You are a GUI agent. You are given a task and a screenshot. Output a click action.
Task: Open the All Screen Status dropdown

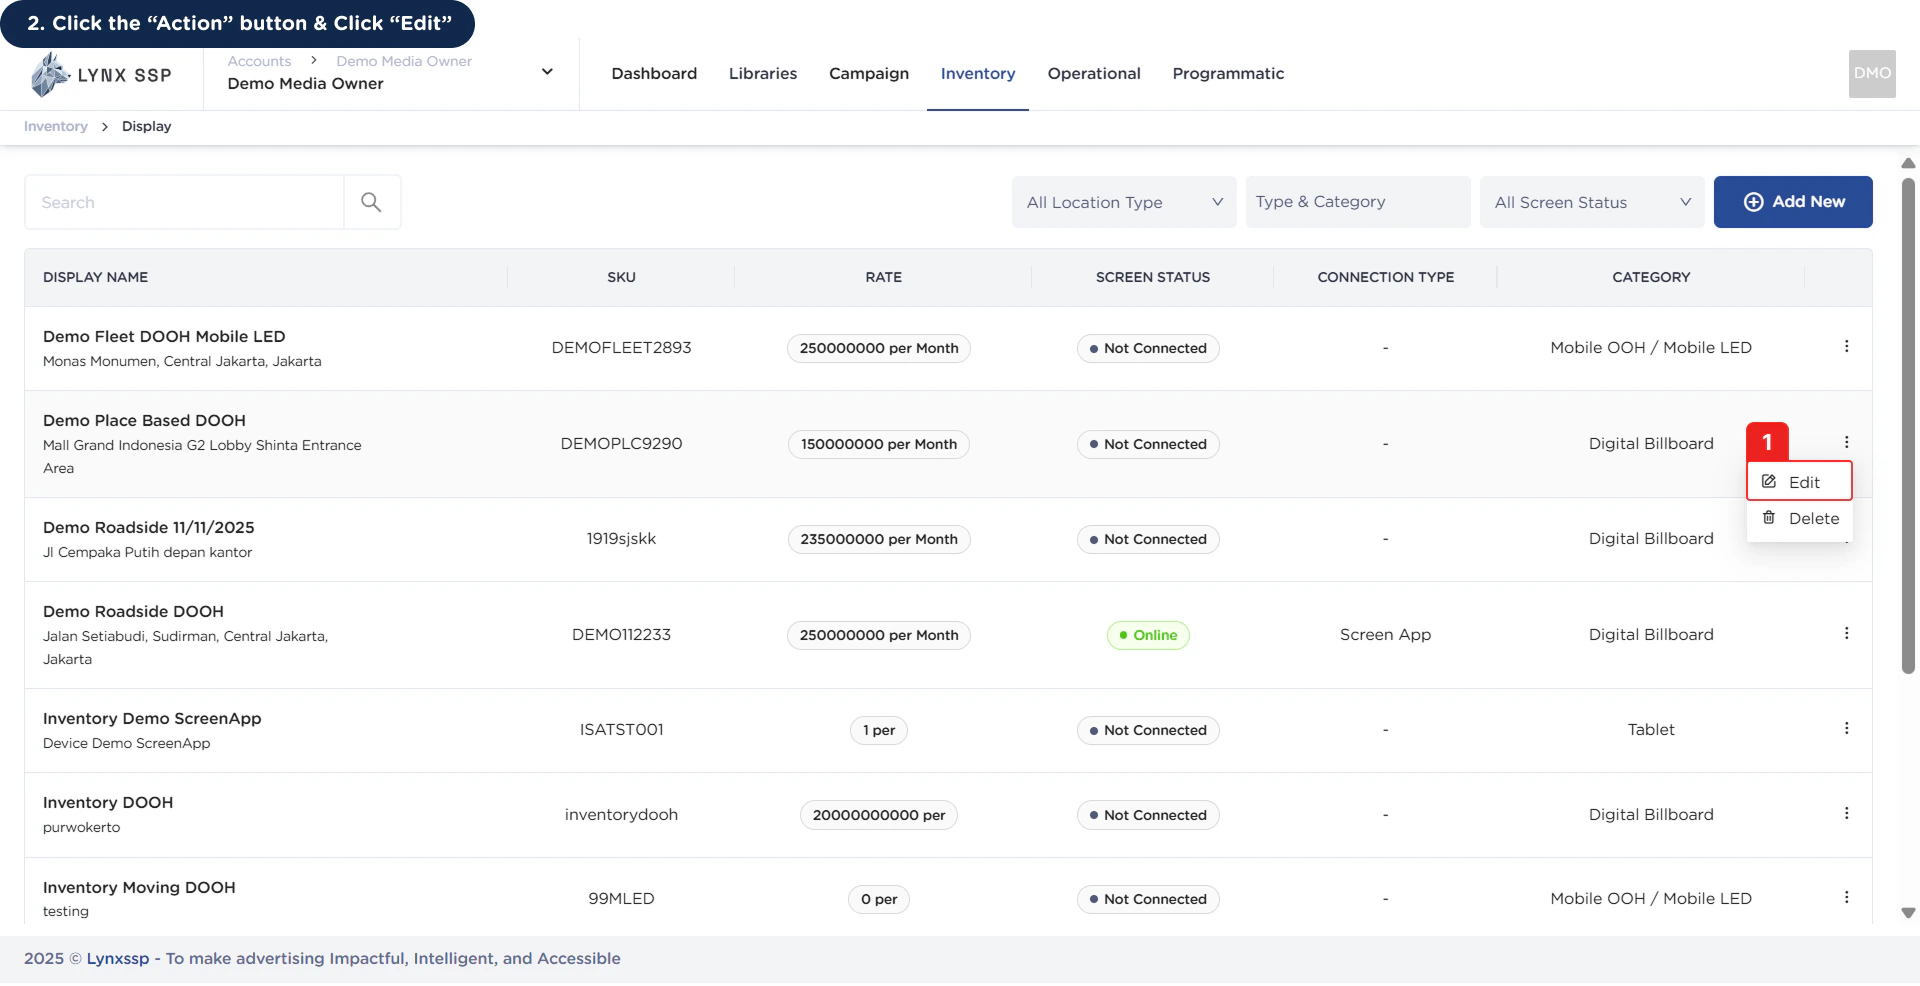1592,202
